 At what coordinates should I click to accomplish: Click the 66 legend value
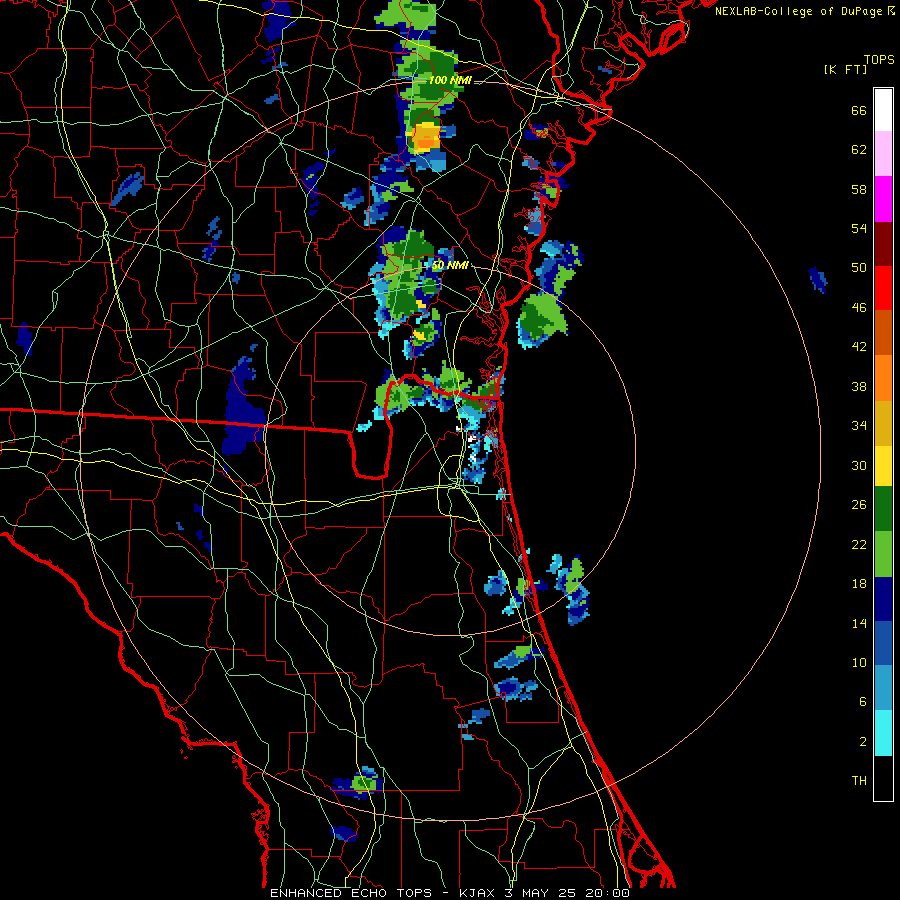[859, 111]
